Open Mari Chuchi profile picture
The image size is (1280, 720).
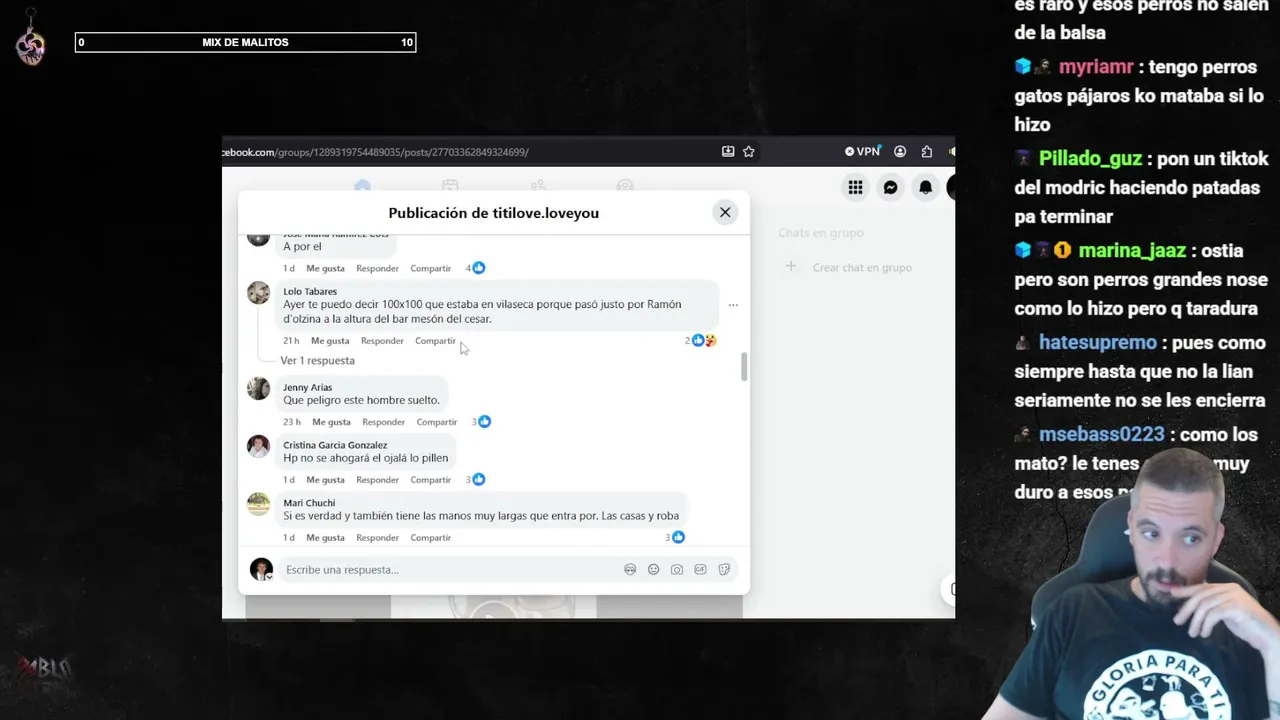tap(259, 504)
